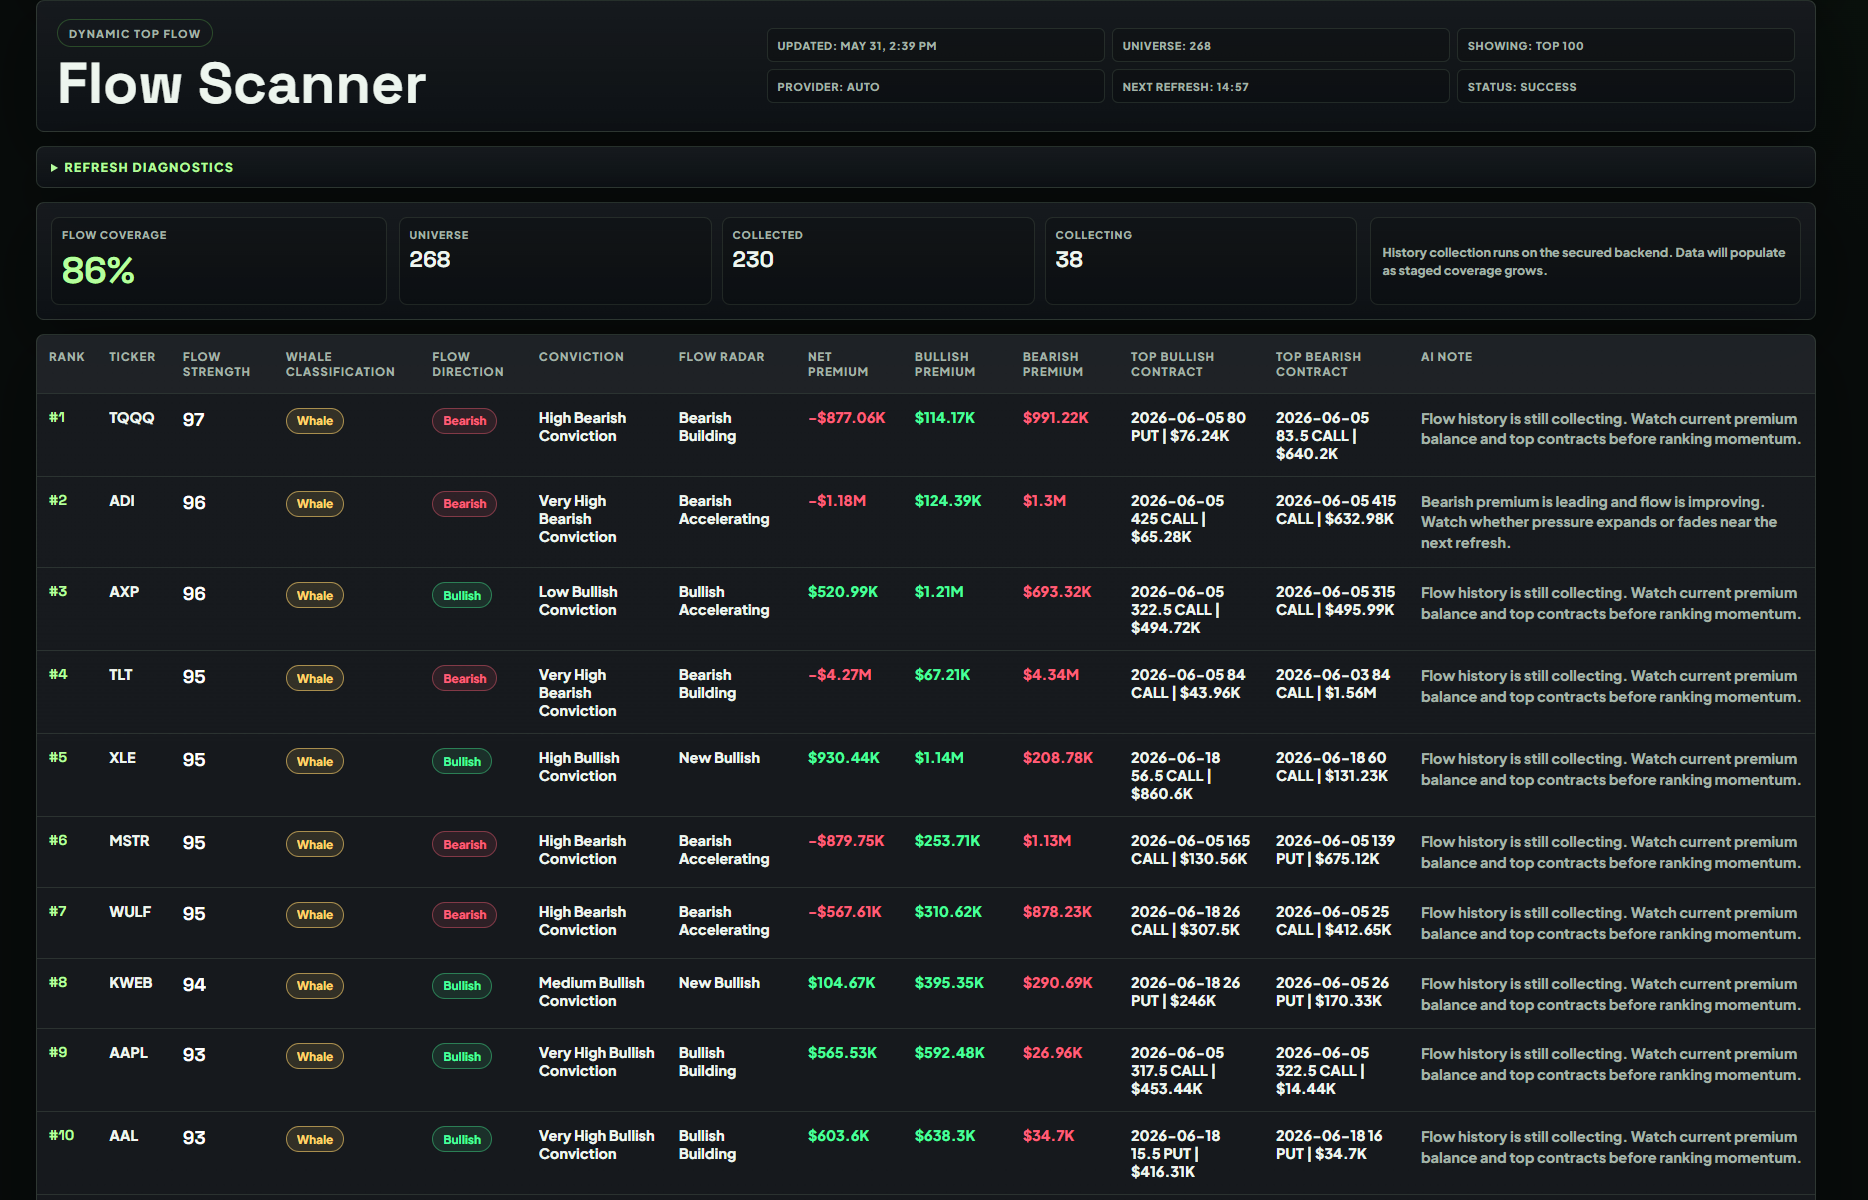Image resolution: width=1868 pixels, height=1200 pixels.
Task: Click WULF bullish premium $310.62K
Action: pyautogui.click(x=948, y=912)
